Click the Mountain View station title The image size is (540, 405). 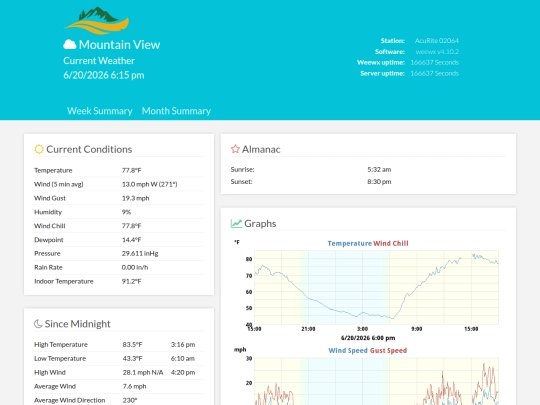[x=119, y=44]
